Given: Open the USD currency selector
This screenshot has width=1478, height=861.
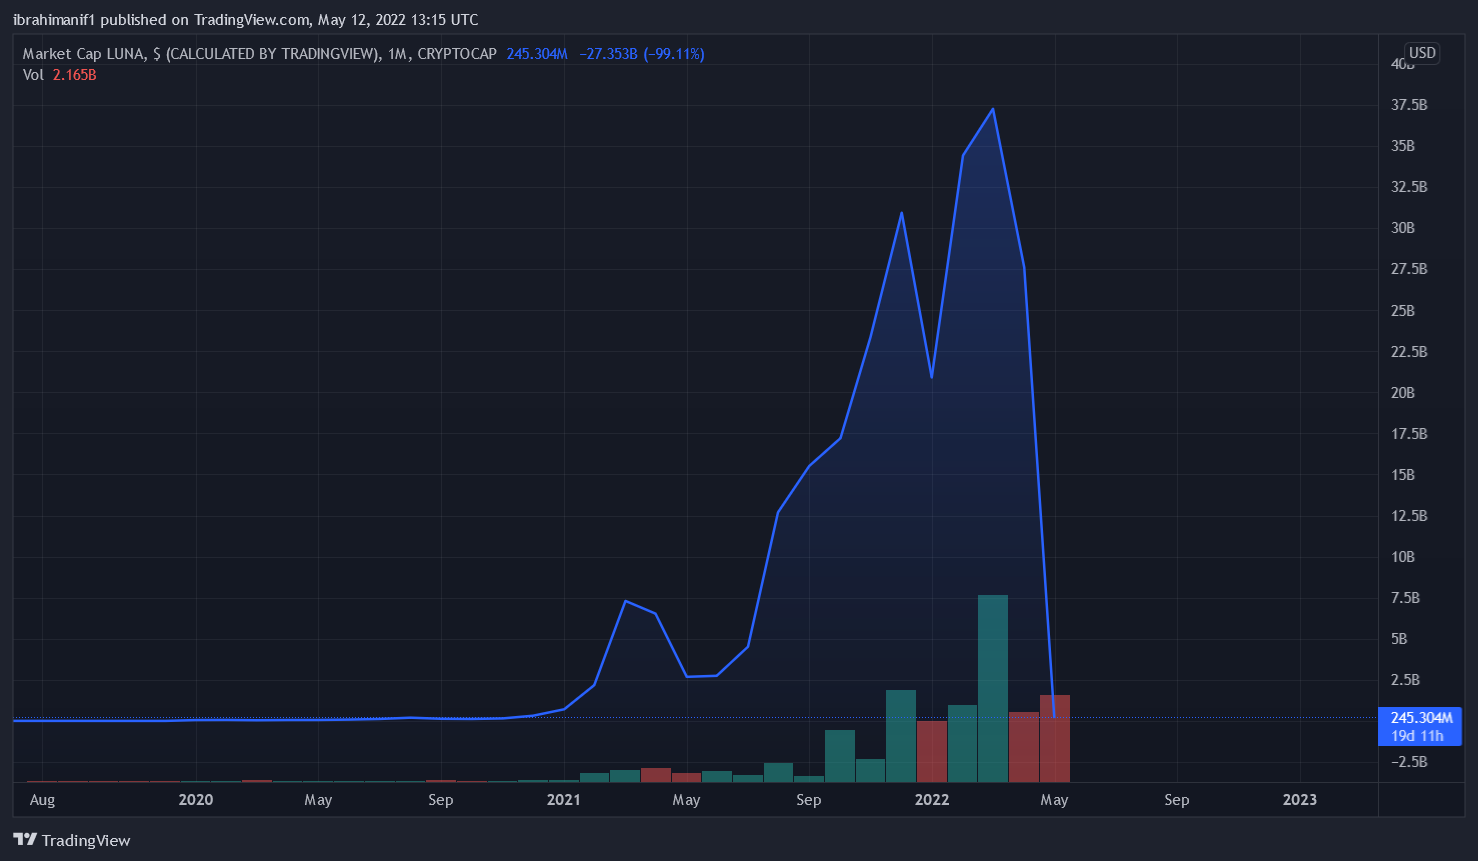Looking at the screenshot, I should [1421, 53].
